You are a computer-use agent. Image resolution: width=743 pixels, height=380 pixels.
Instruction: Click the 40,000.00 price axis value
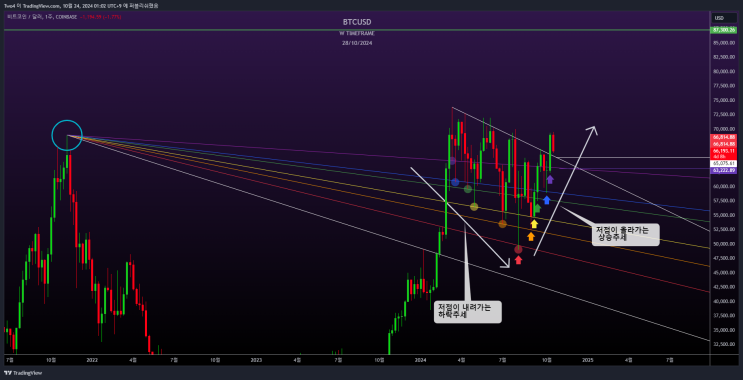(724, 301)
